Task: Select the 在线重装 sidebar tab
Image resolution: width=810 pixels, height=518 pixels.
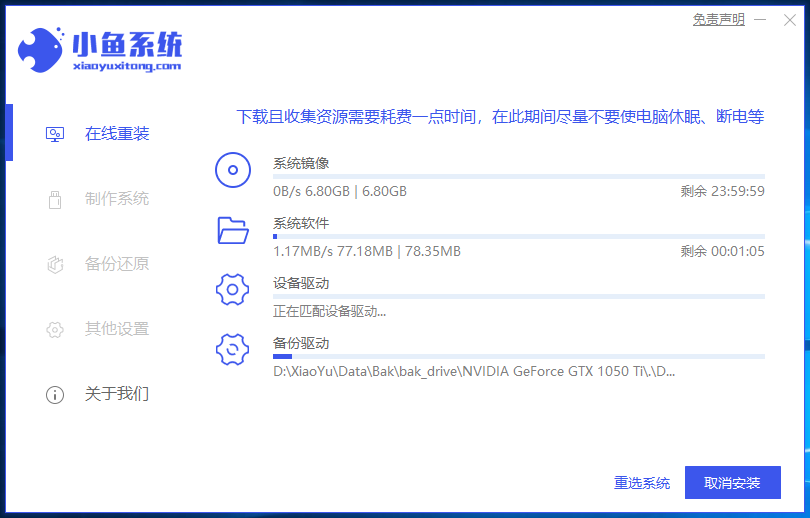Action: coord(116,134)
